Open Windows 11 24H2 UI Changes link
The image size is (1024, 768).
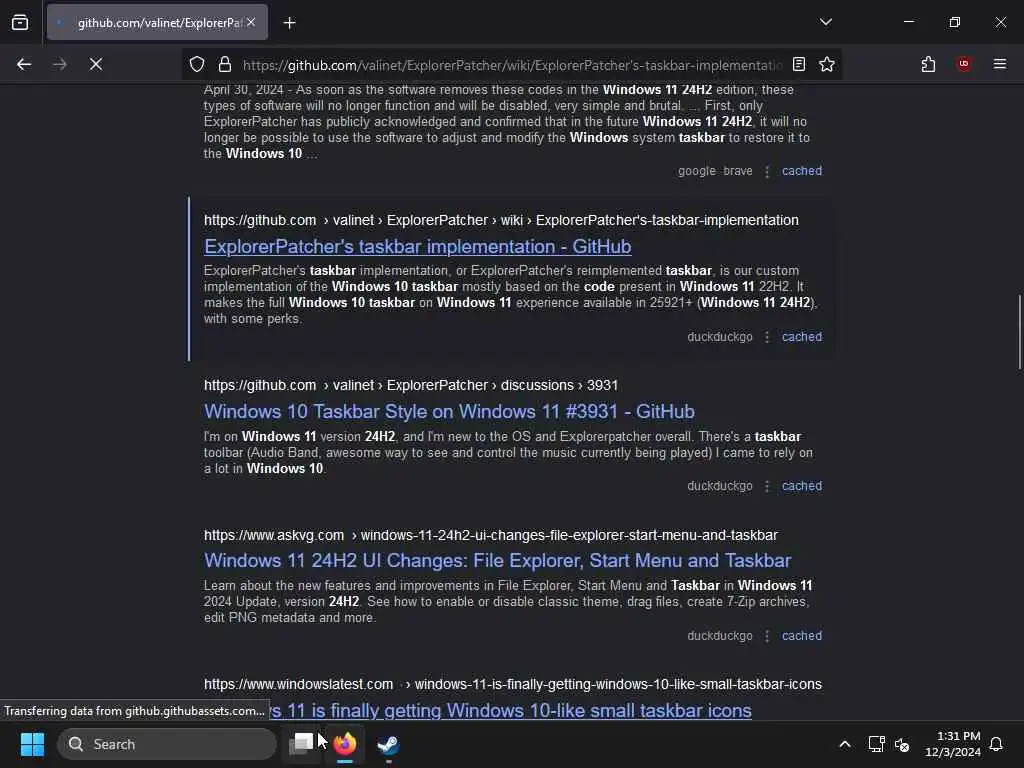[x=498, y=561]
